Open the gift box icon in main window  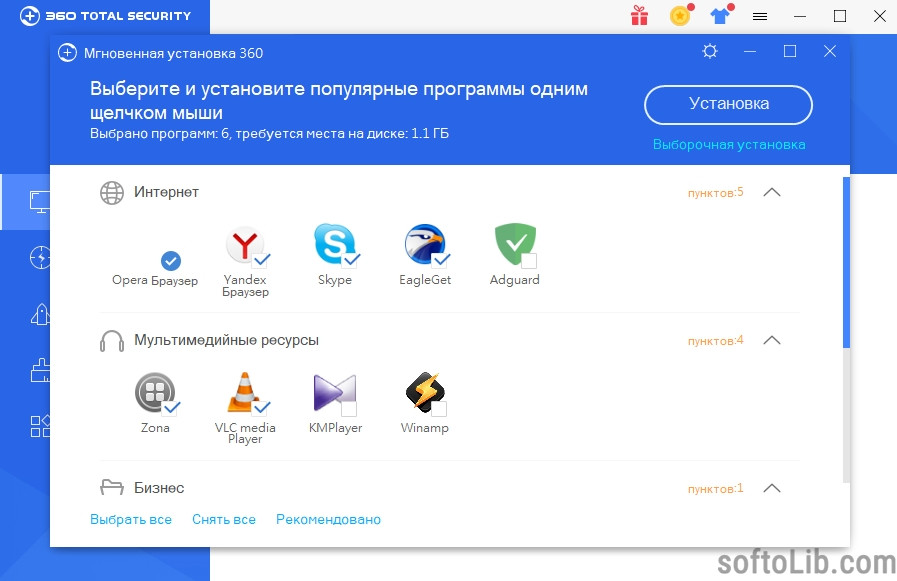click(640, 16)
